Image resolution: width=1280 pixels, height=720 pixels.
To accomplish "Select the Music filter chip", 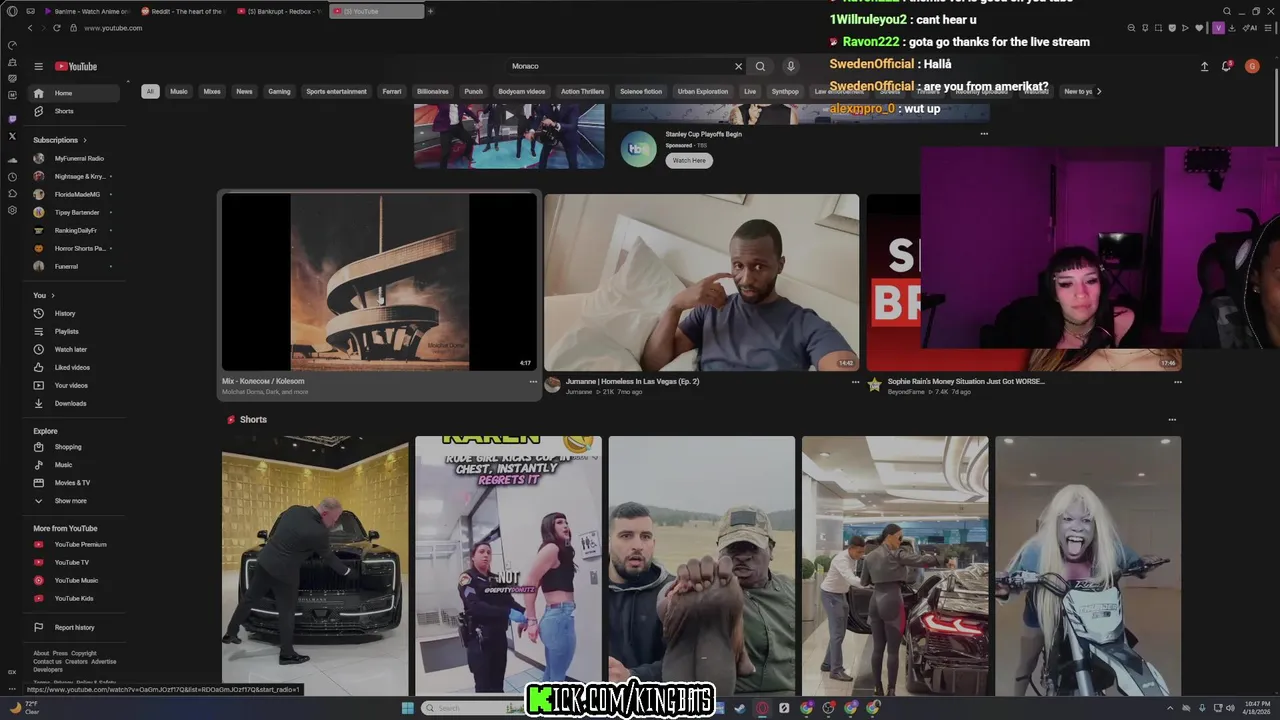I will coord(179,91).
